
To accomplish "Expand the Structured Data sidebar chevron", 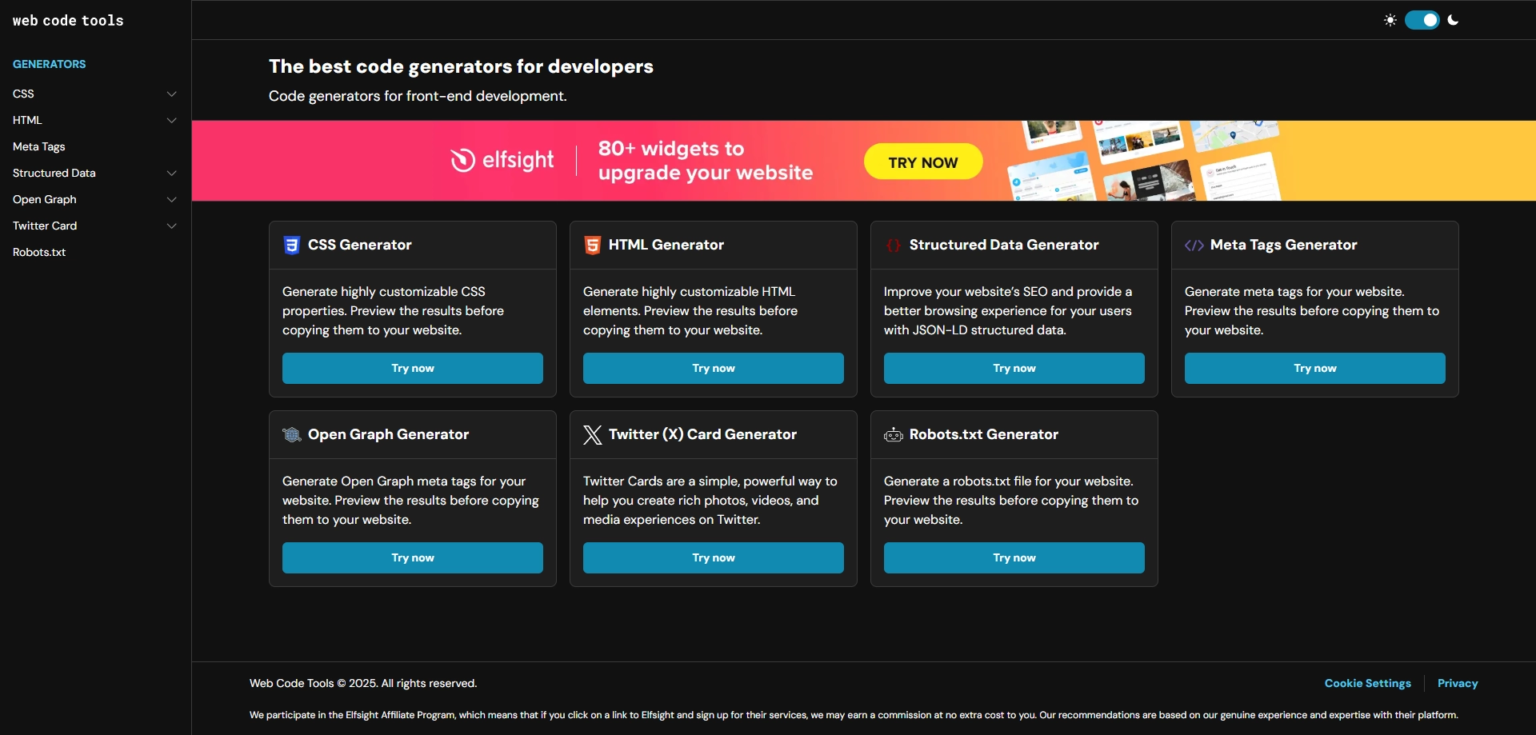I will pyautogui.click(x=171, y=173).
